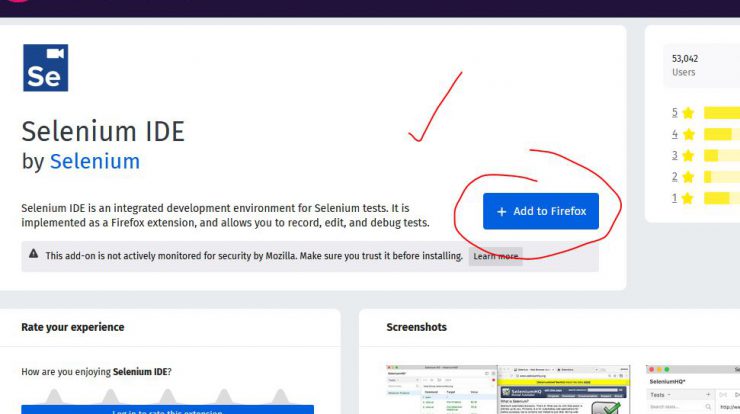Click the 'How are you enjoying Selenium IDE?' text
The width and height of the screenshot is (740, 414).
(x=96, y=372)
